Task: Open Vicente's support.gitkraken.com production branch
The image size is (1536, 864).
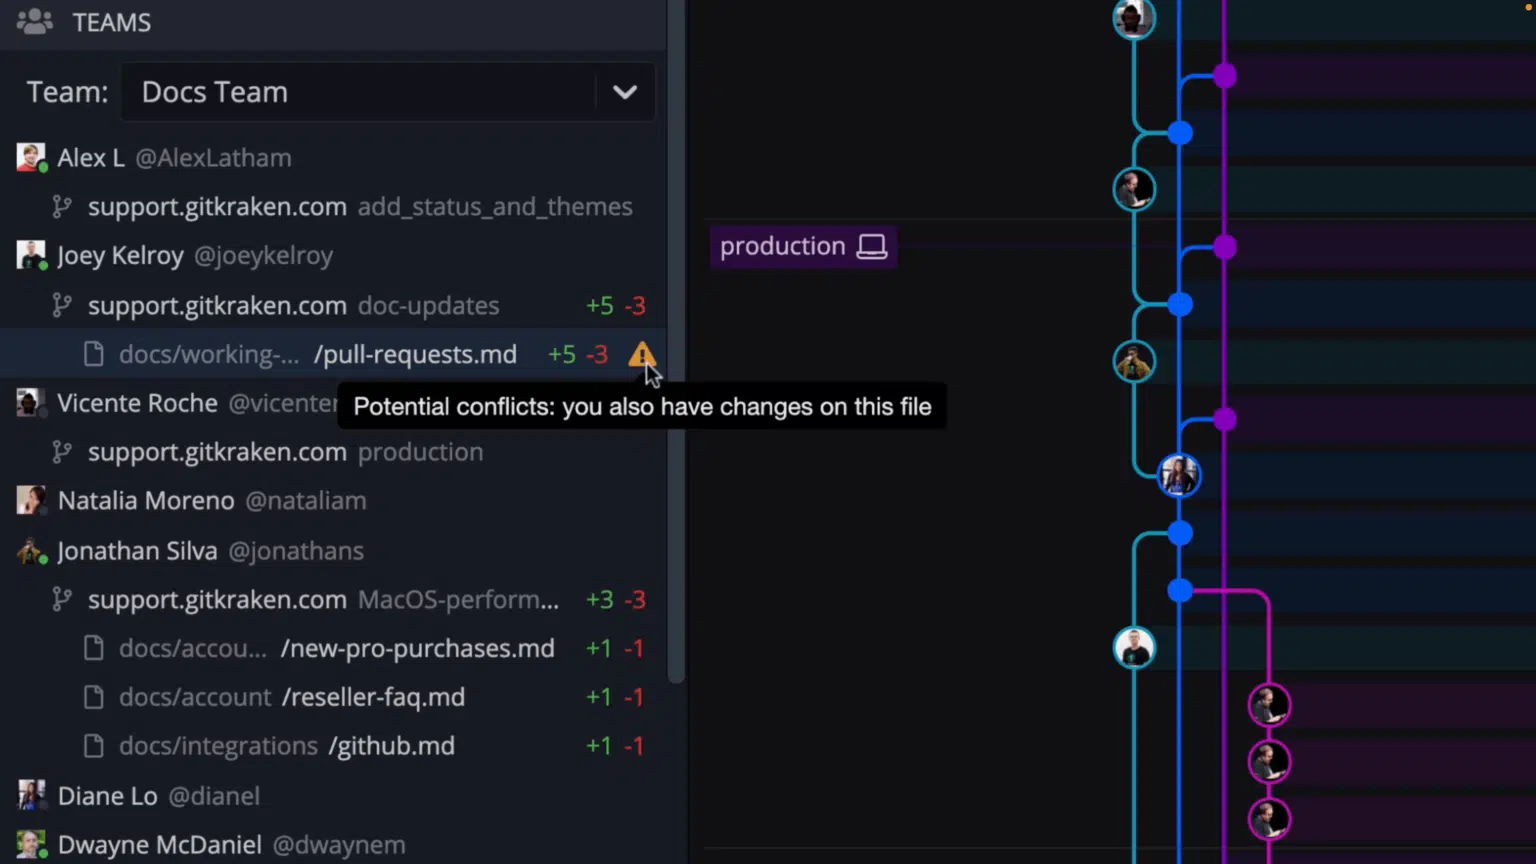Action: pyautogui.click(x=333, y=452)
